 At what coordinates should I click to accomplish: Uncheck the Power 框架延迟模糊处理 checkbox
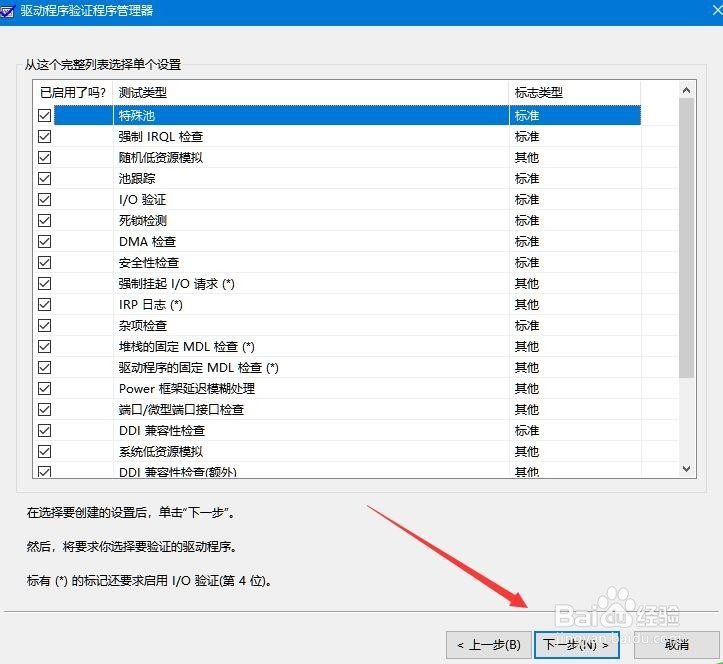click(x=44, y=388)
